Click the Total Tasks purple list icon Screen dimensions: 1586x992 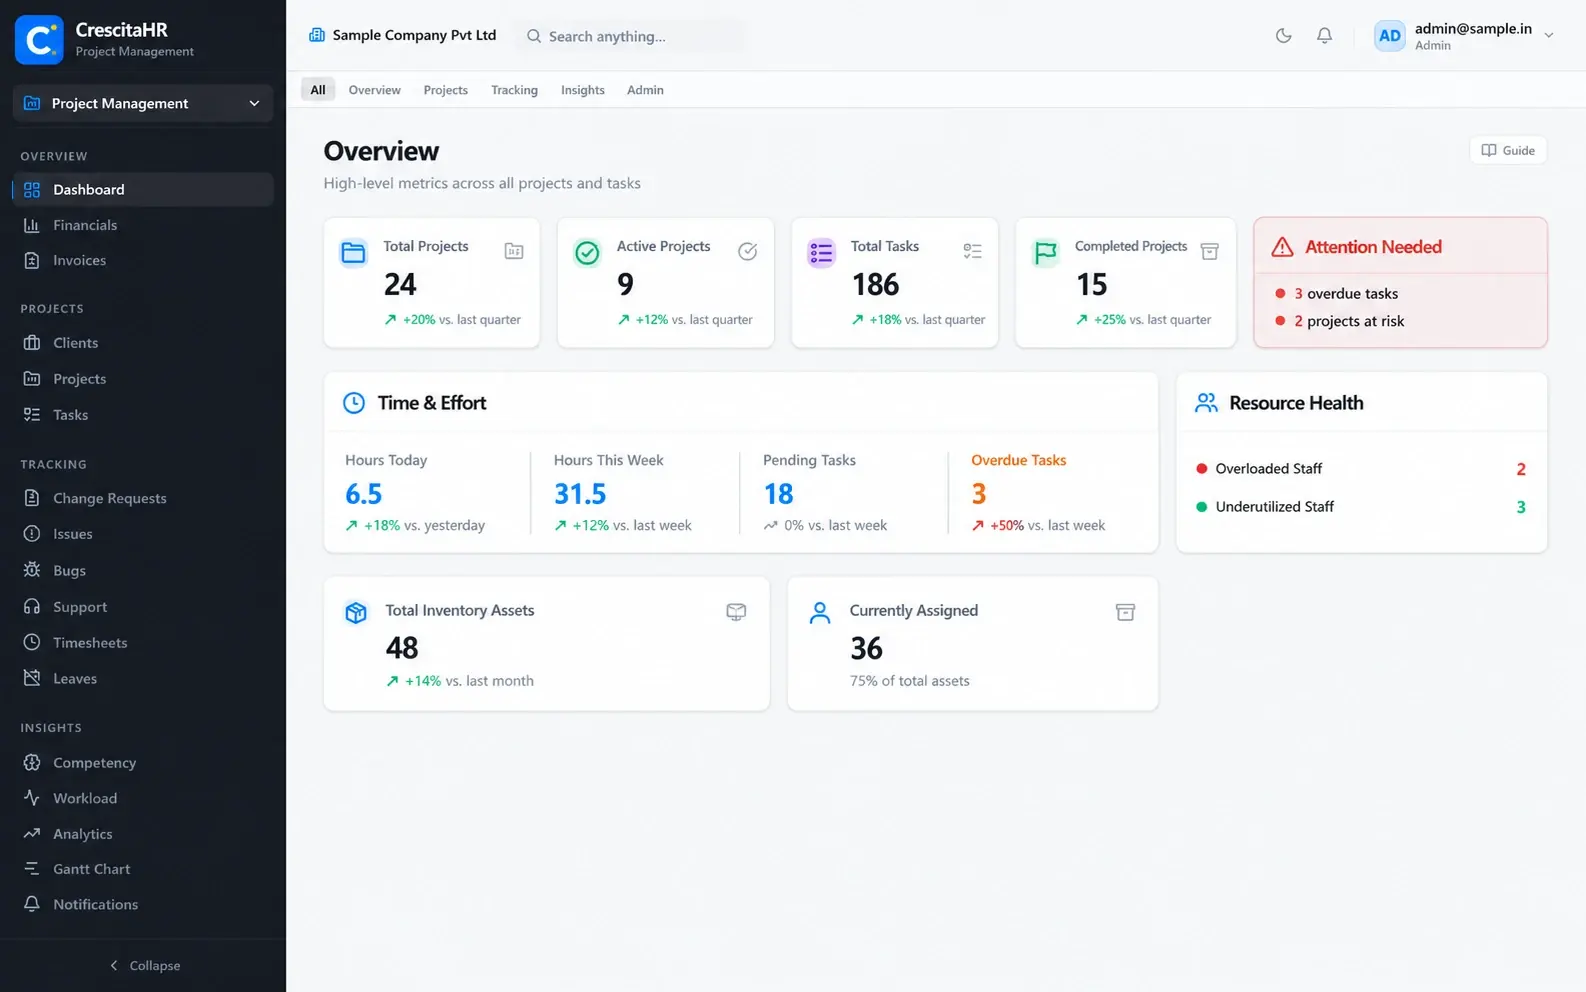pos(821,253)
